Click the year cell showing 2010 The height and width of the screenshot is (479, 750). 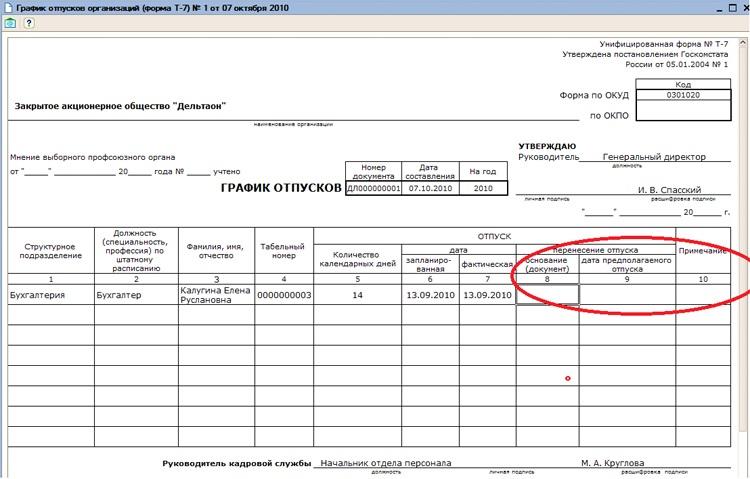[x=483, y=187]
